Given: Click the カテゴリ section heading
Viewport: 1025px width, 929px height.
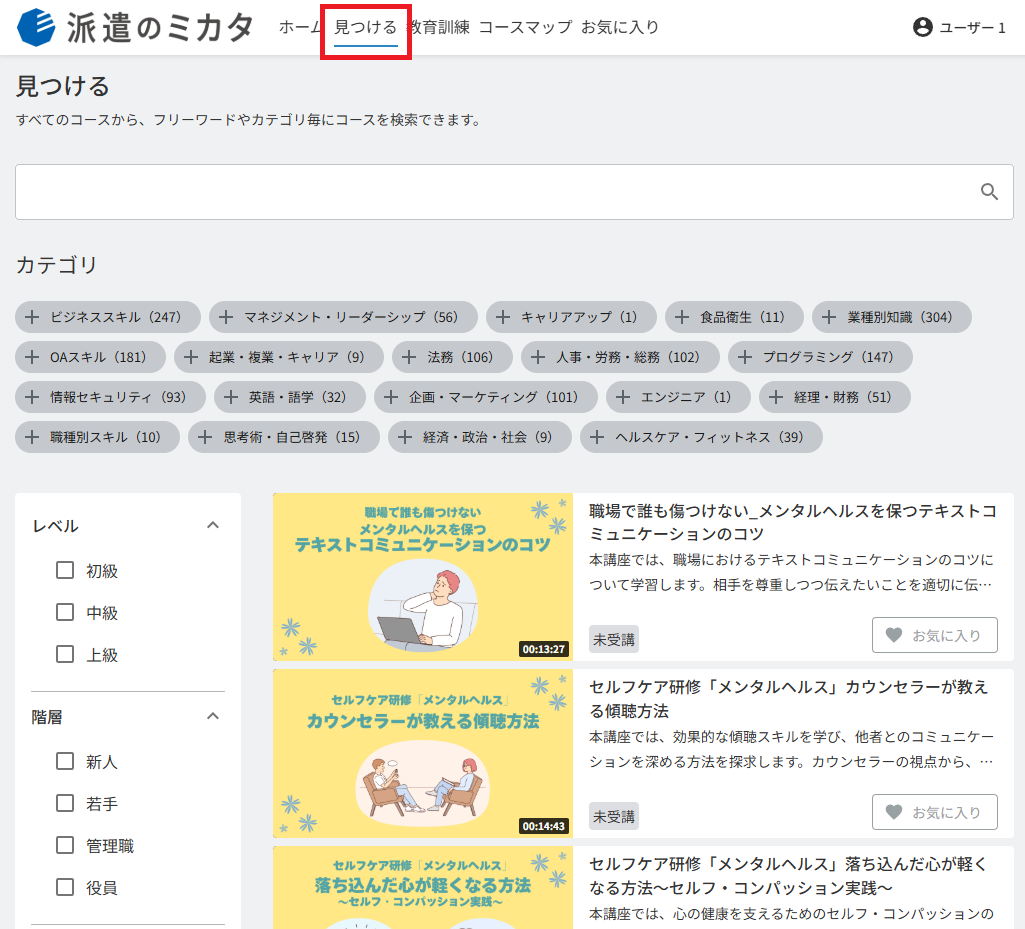Looking at the screenshot, I should pyautogui.click(x=56, y=265).
